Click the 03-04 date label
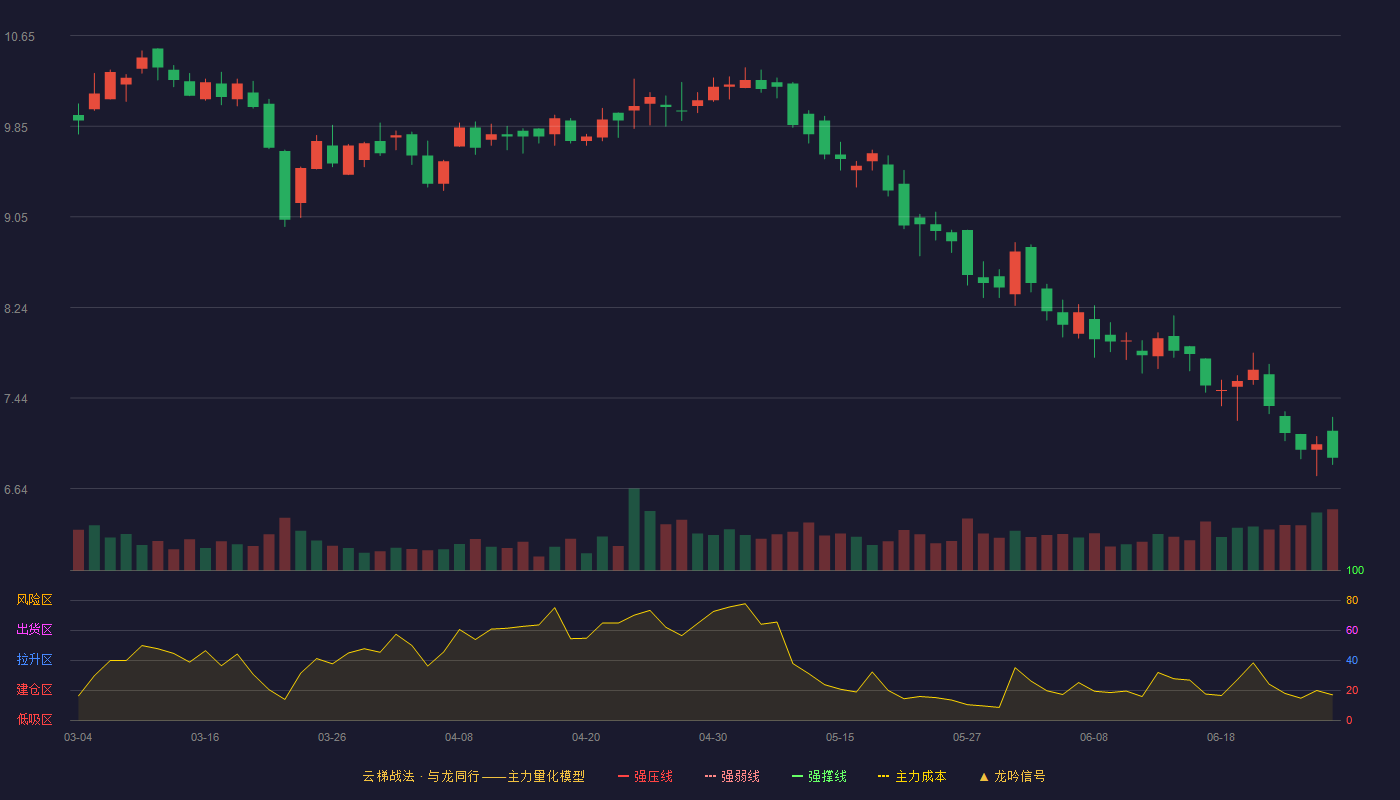This screenshot has height=800, width=1400. click(78, 737)
